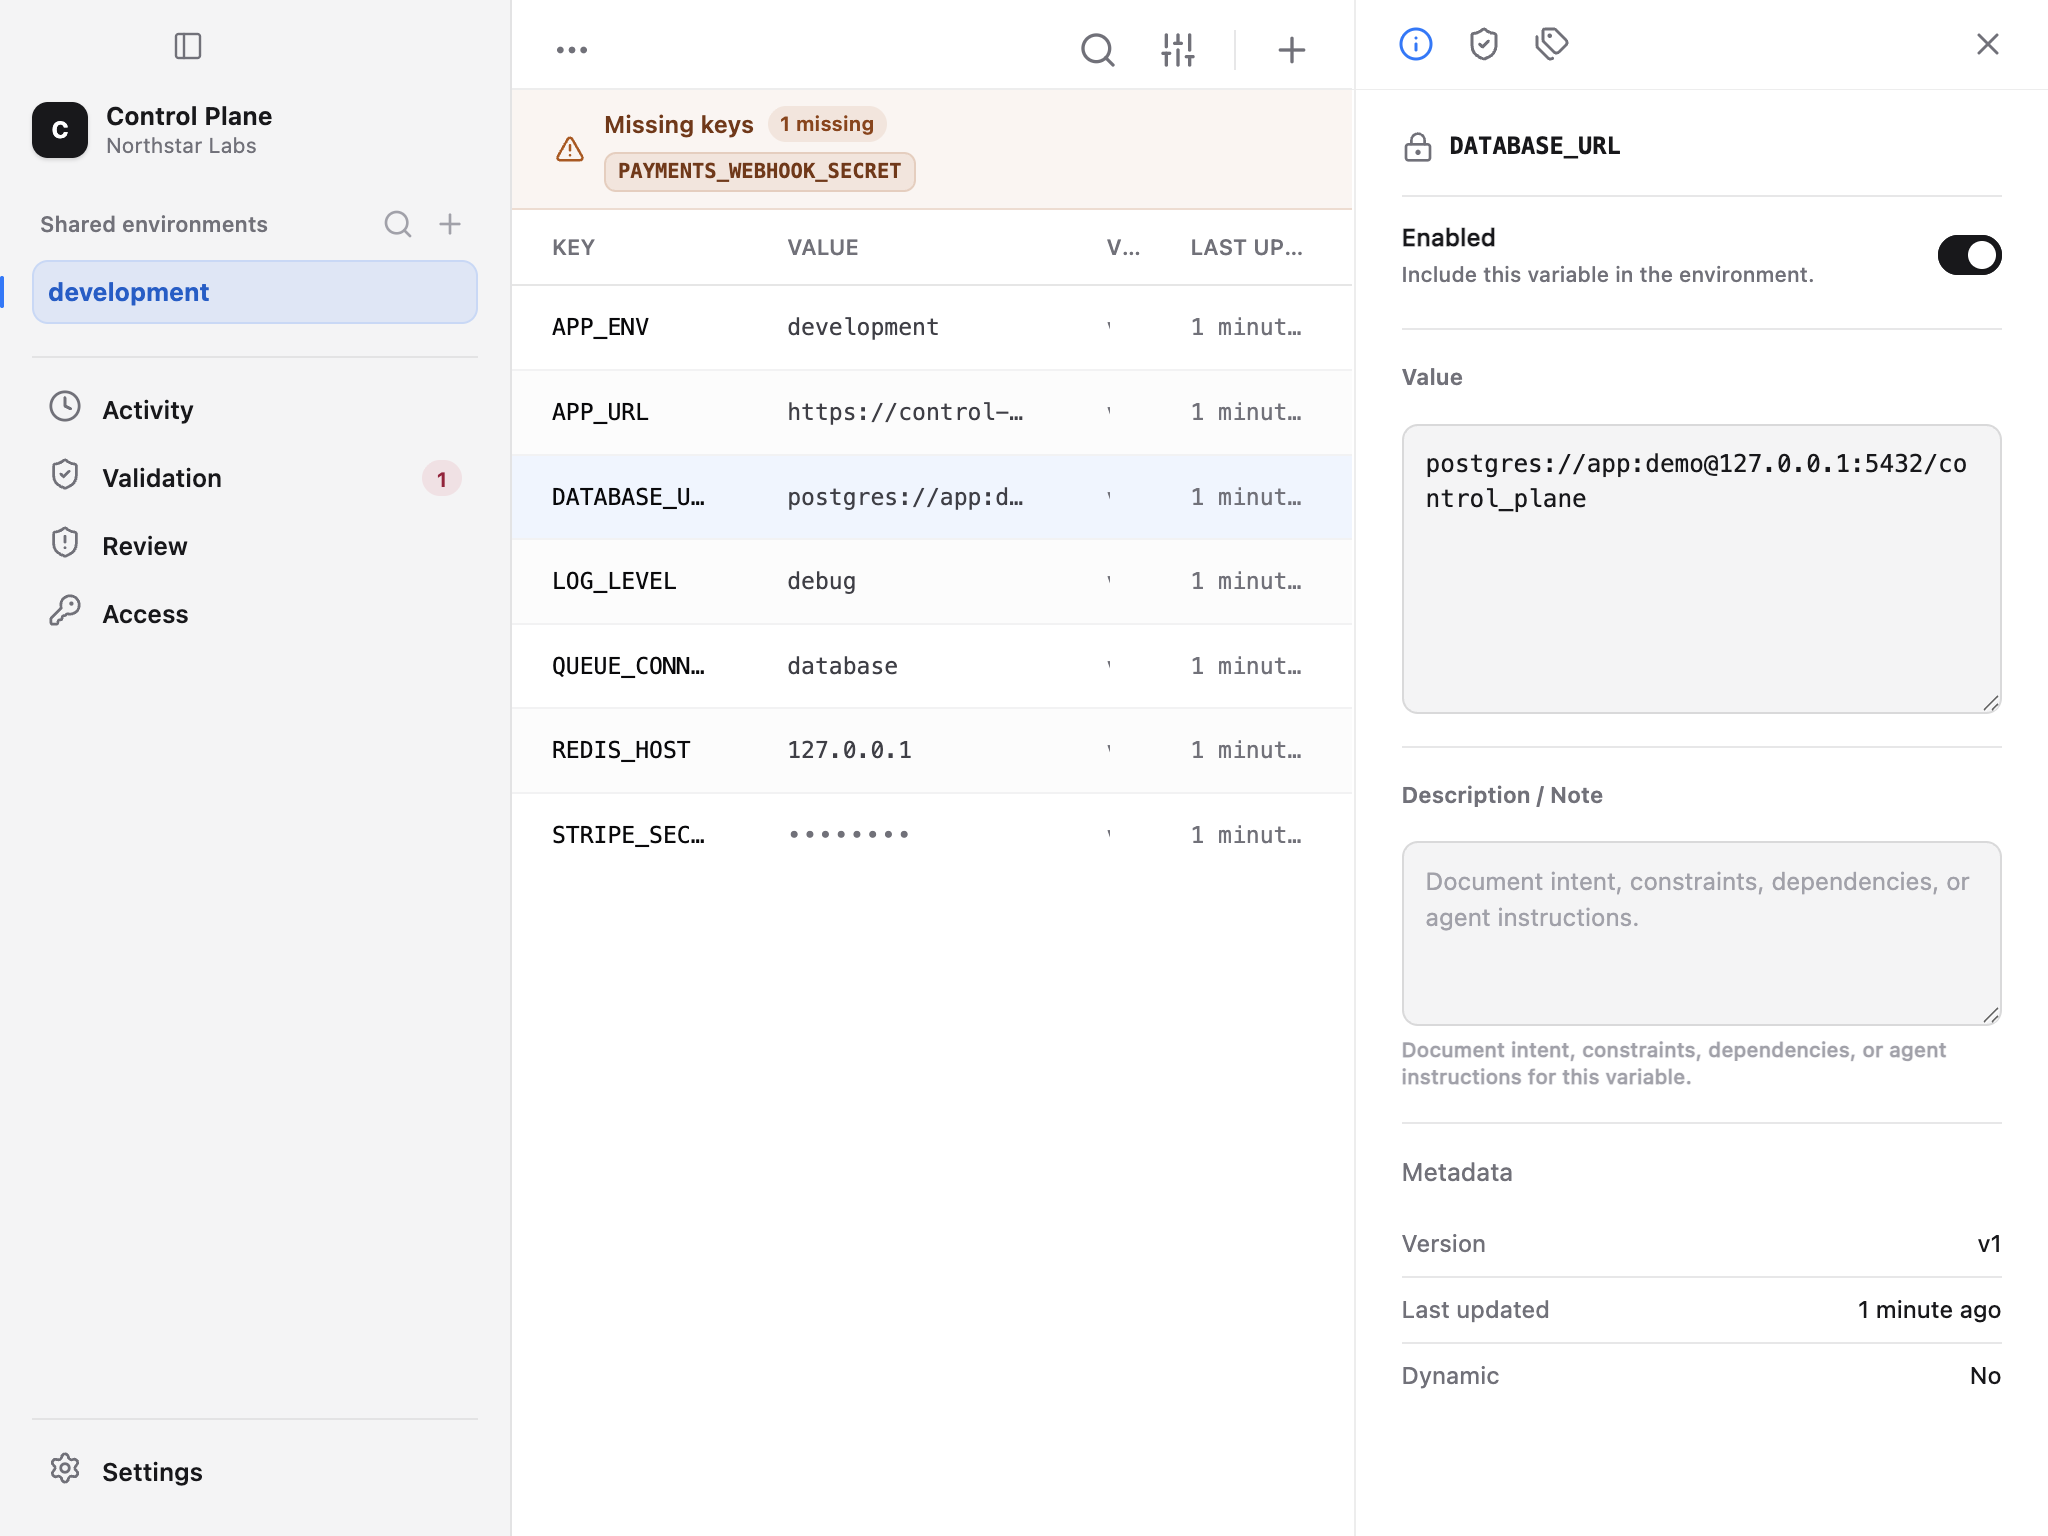Switch to the validation shield inspector tab
The height and width of the screenshot is (1536, 2048).
1484,44
